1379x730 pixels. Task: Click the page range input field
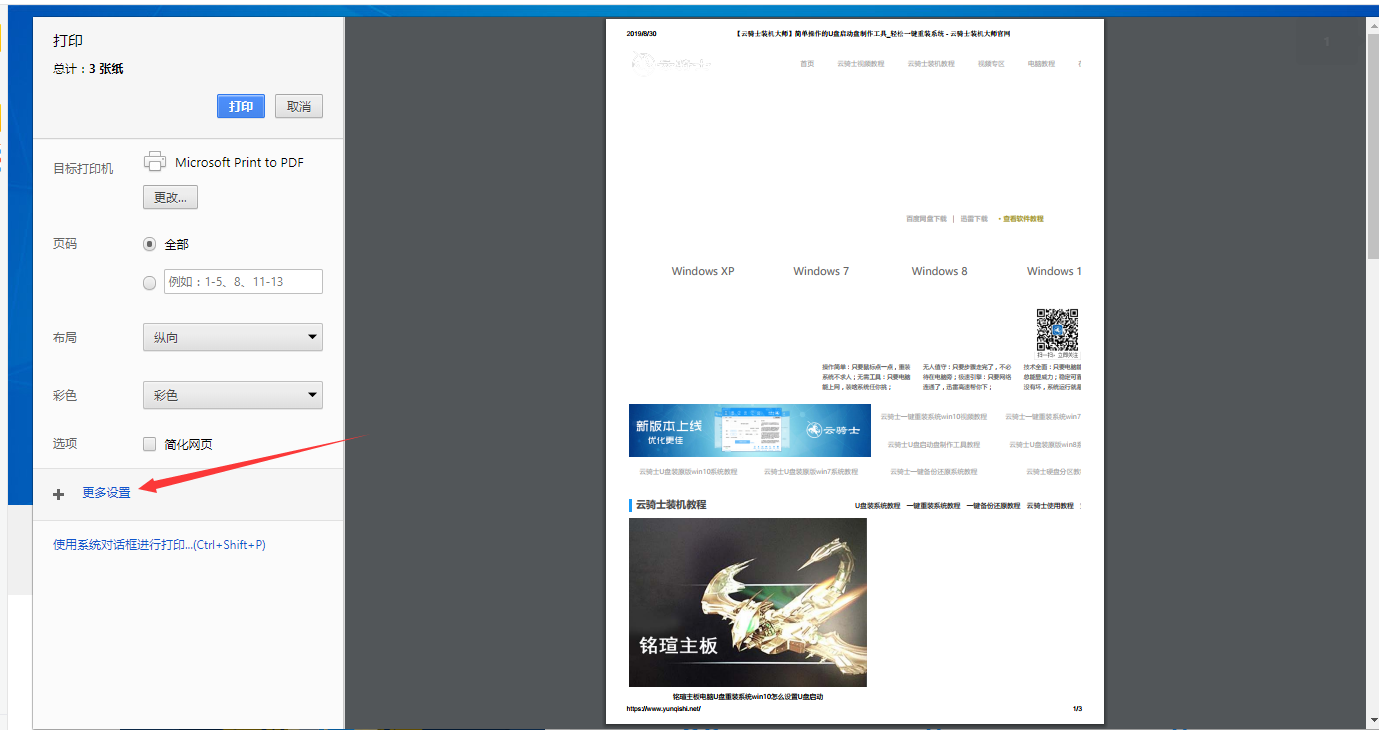click(243, 282)
